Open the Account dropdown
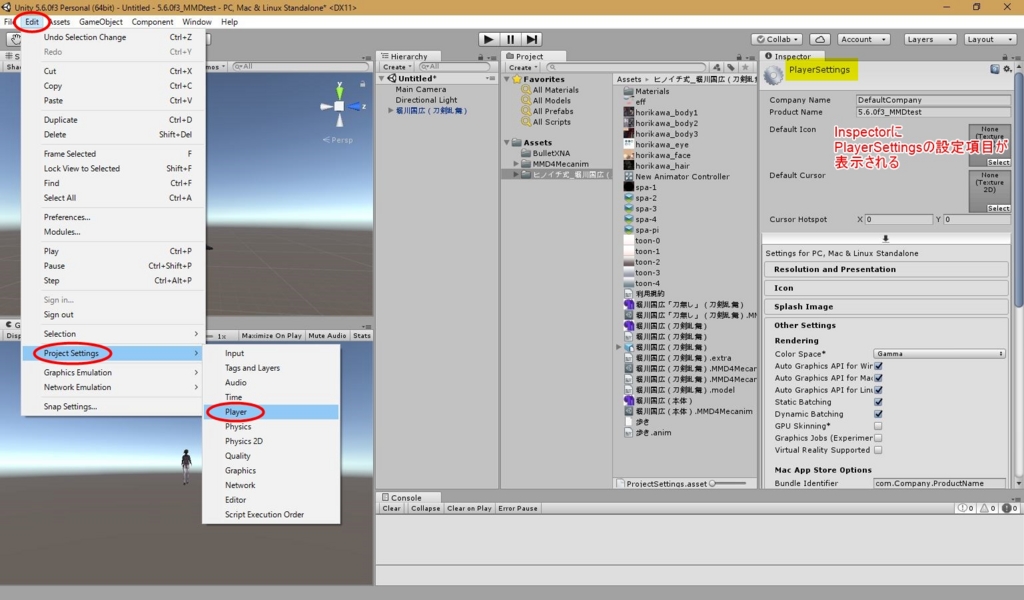The image size is (1024, 600). (863, 39)
